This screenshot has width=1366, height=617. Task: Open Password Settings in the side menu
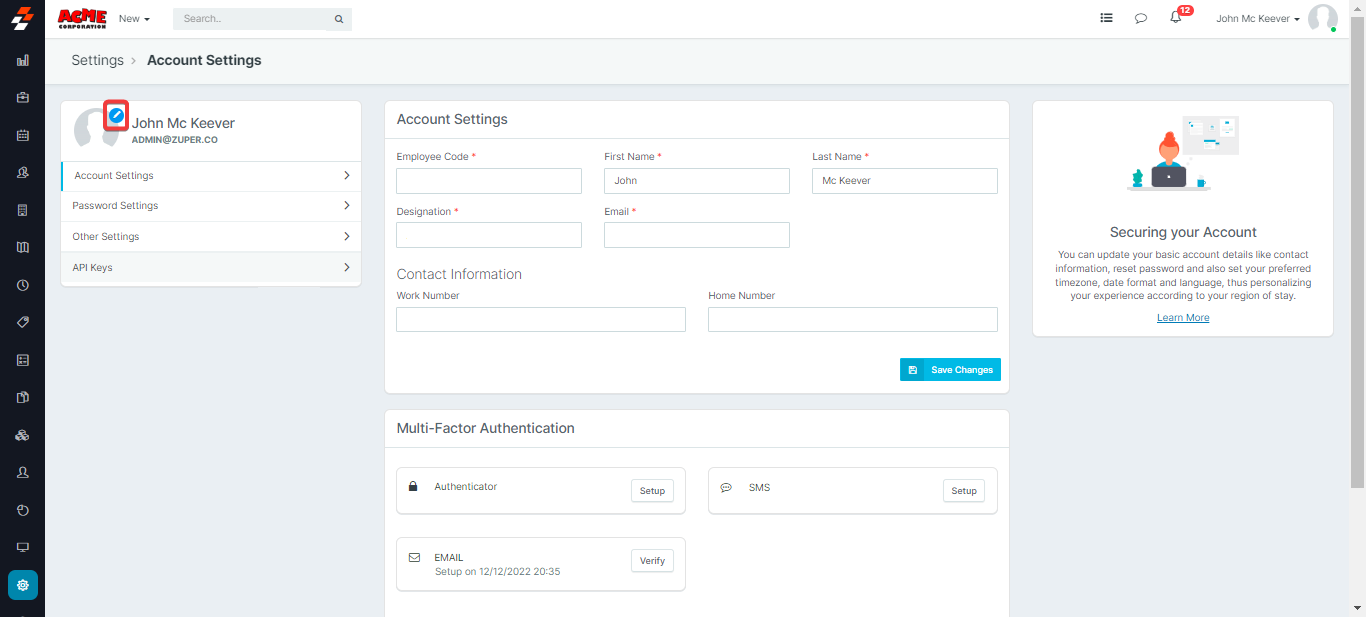pos(211,206)
